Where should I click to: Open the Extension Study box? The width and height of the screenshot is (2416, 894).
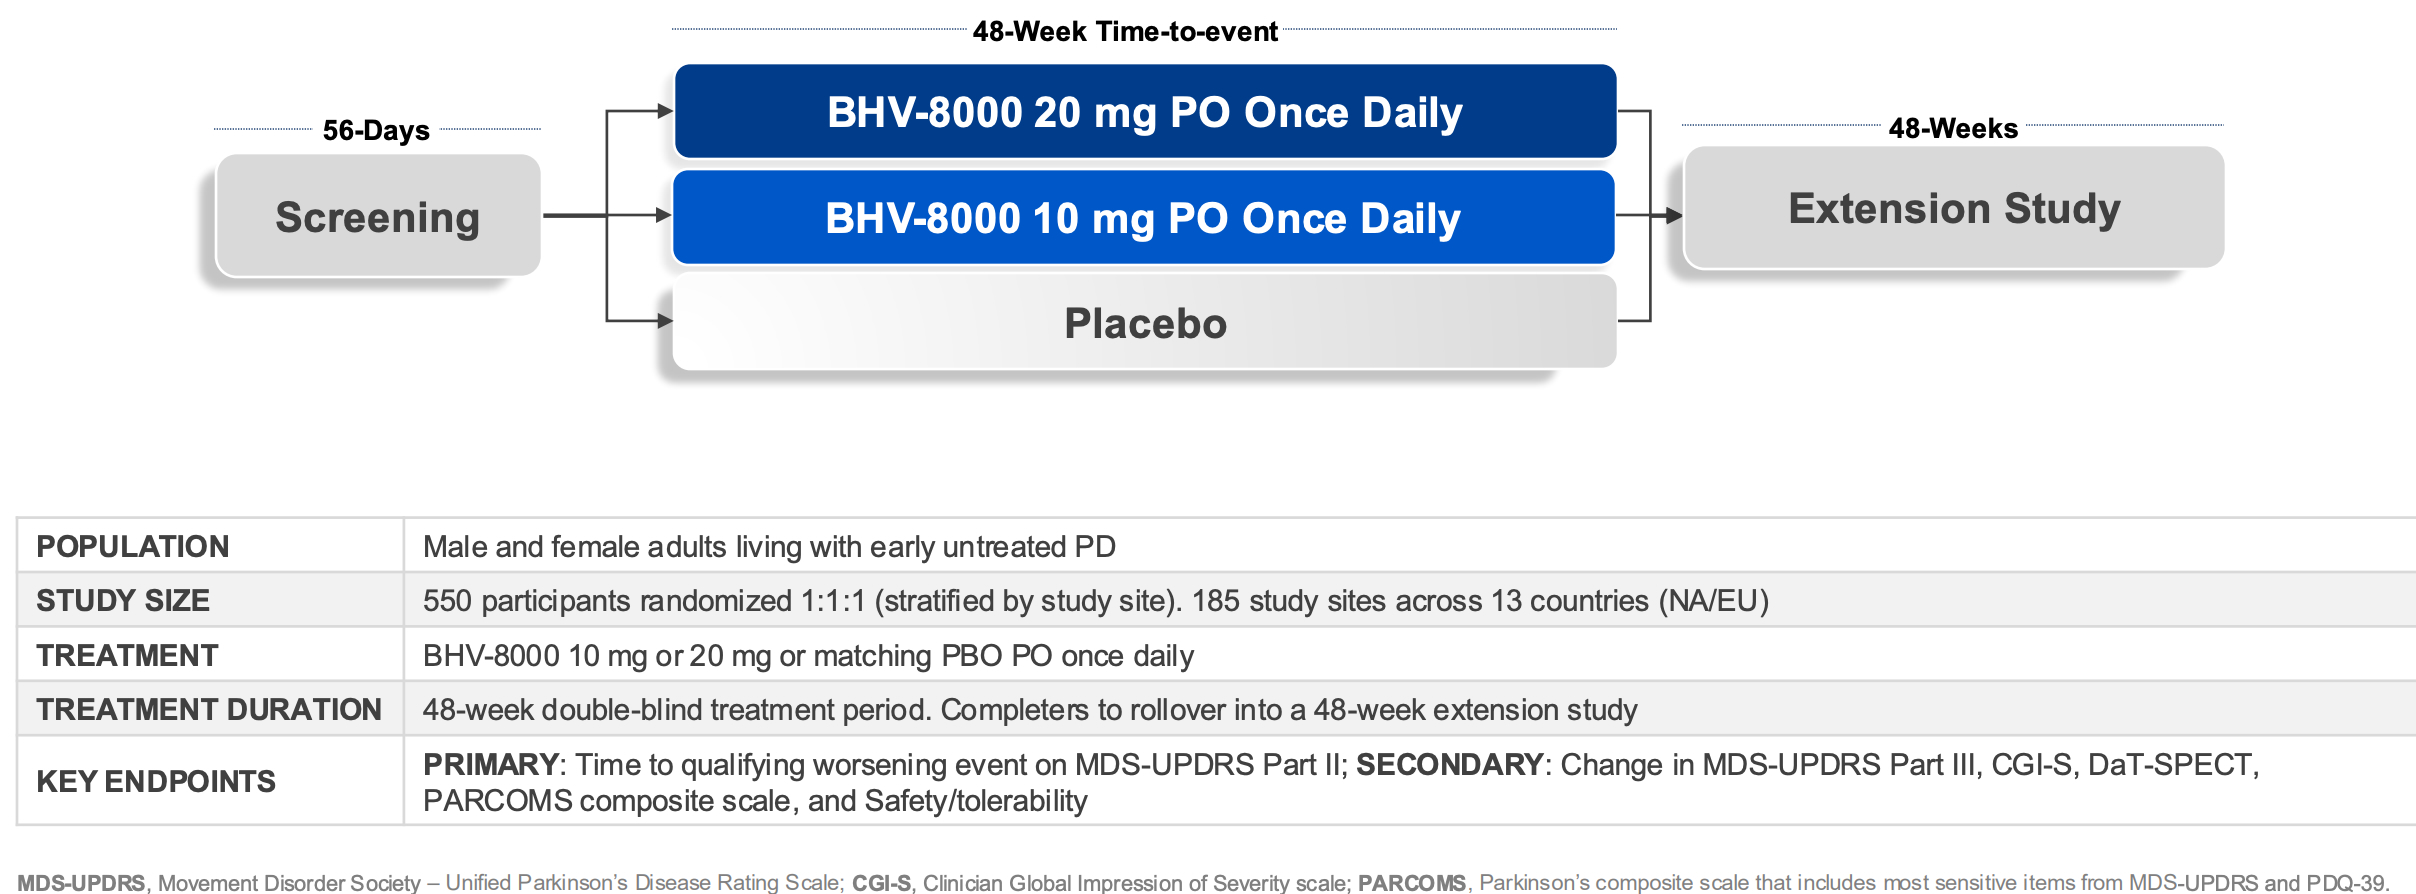[1954, 209]
